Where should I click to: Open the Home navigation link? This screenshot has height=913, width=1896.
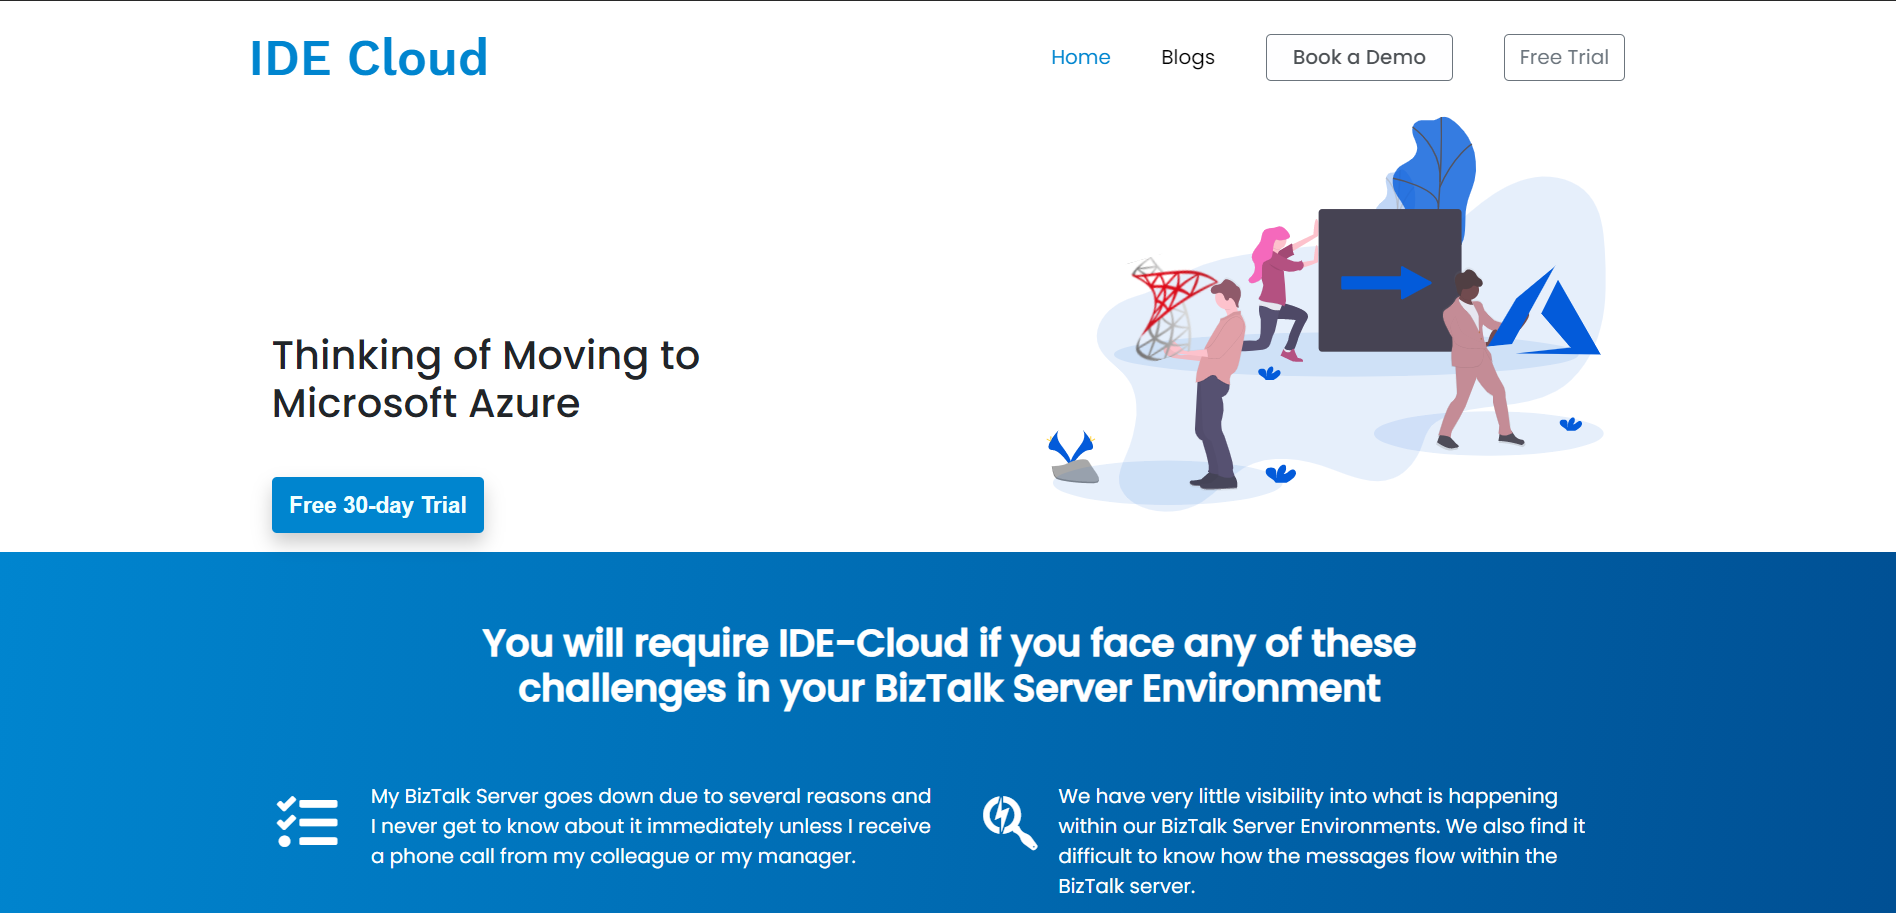1080,57
